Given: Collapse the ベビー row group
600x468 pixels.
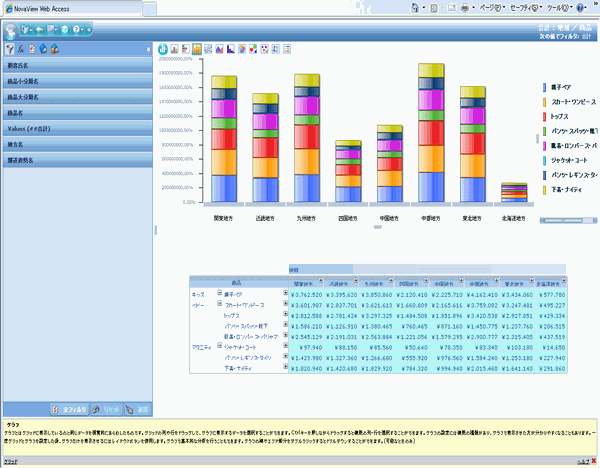Looking at the screenshot, I should pos(220,303).
